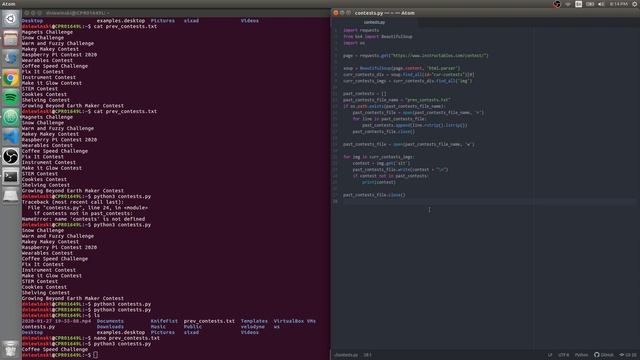Screen dimensions: 640x360
Task: Open the Trash in the dock
Action: coord(11,349)
